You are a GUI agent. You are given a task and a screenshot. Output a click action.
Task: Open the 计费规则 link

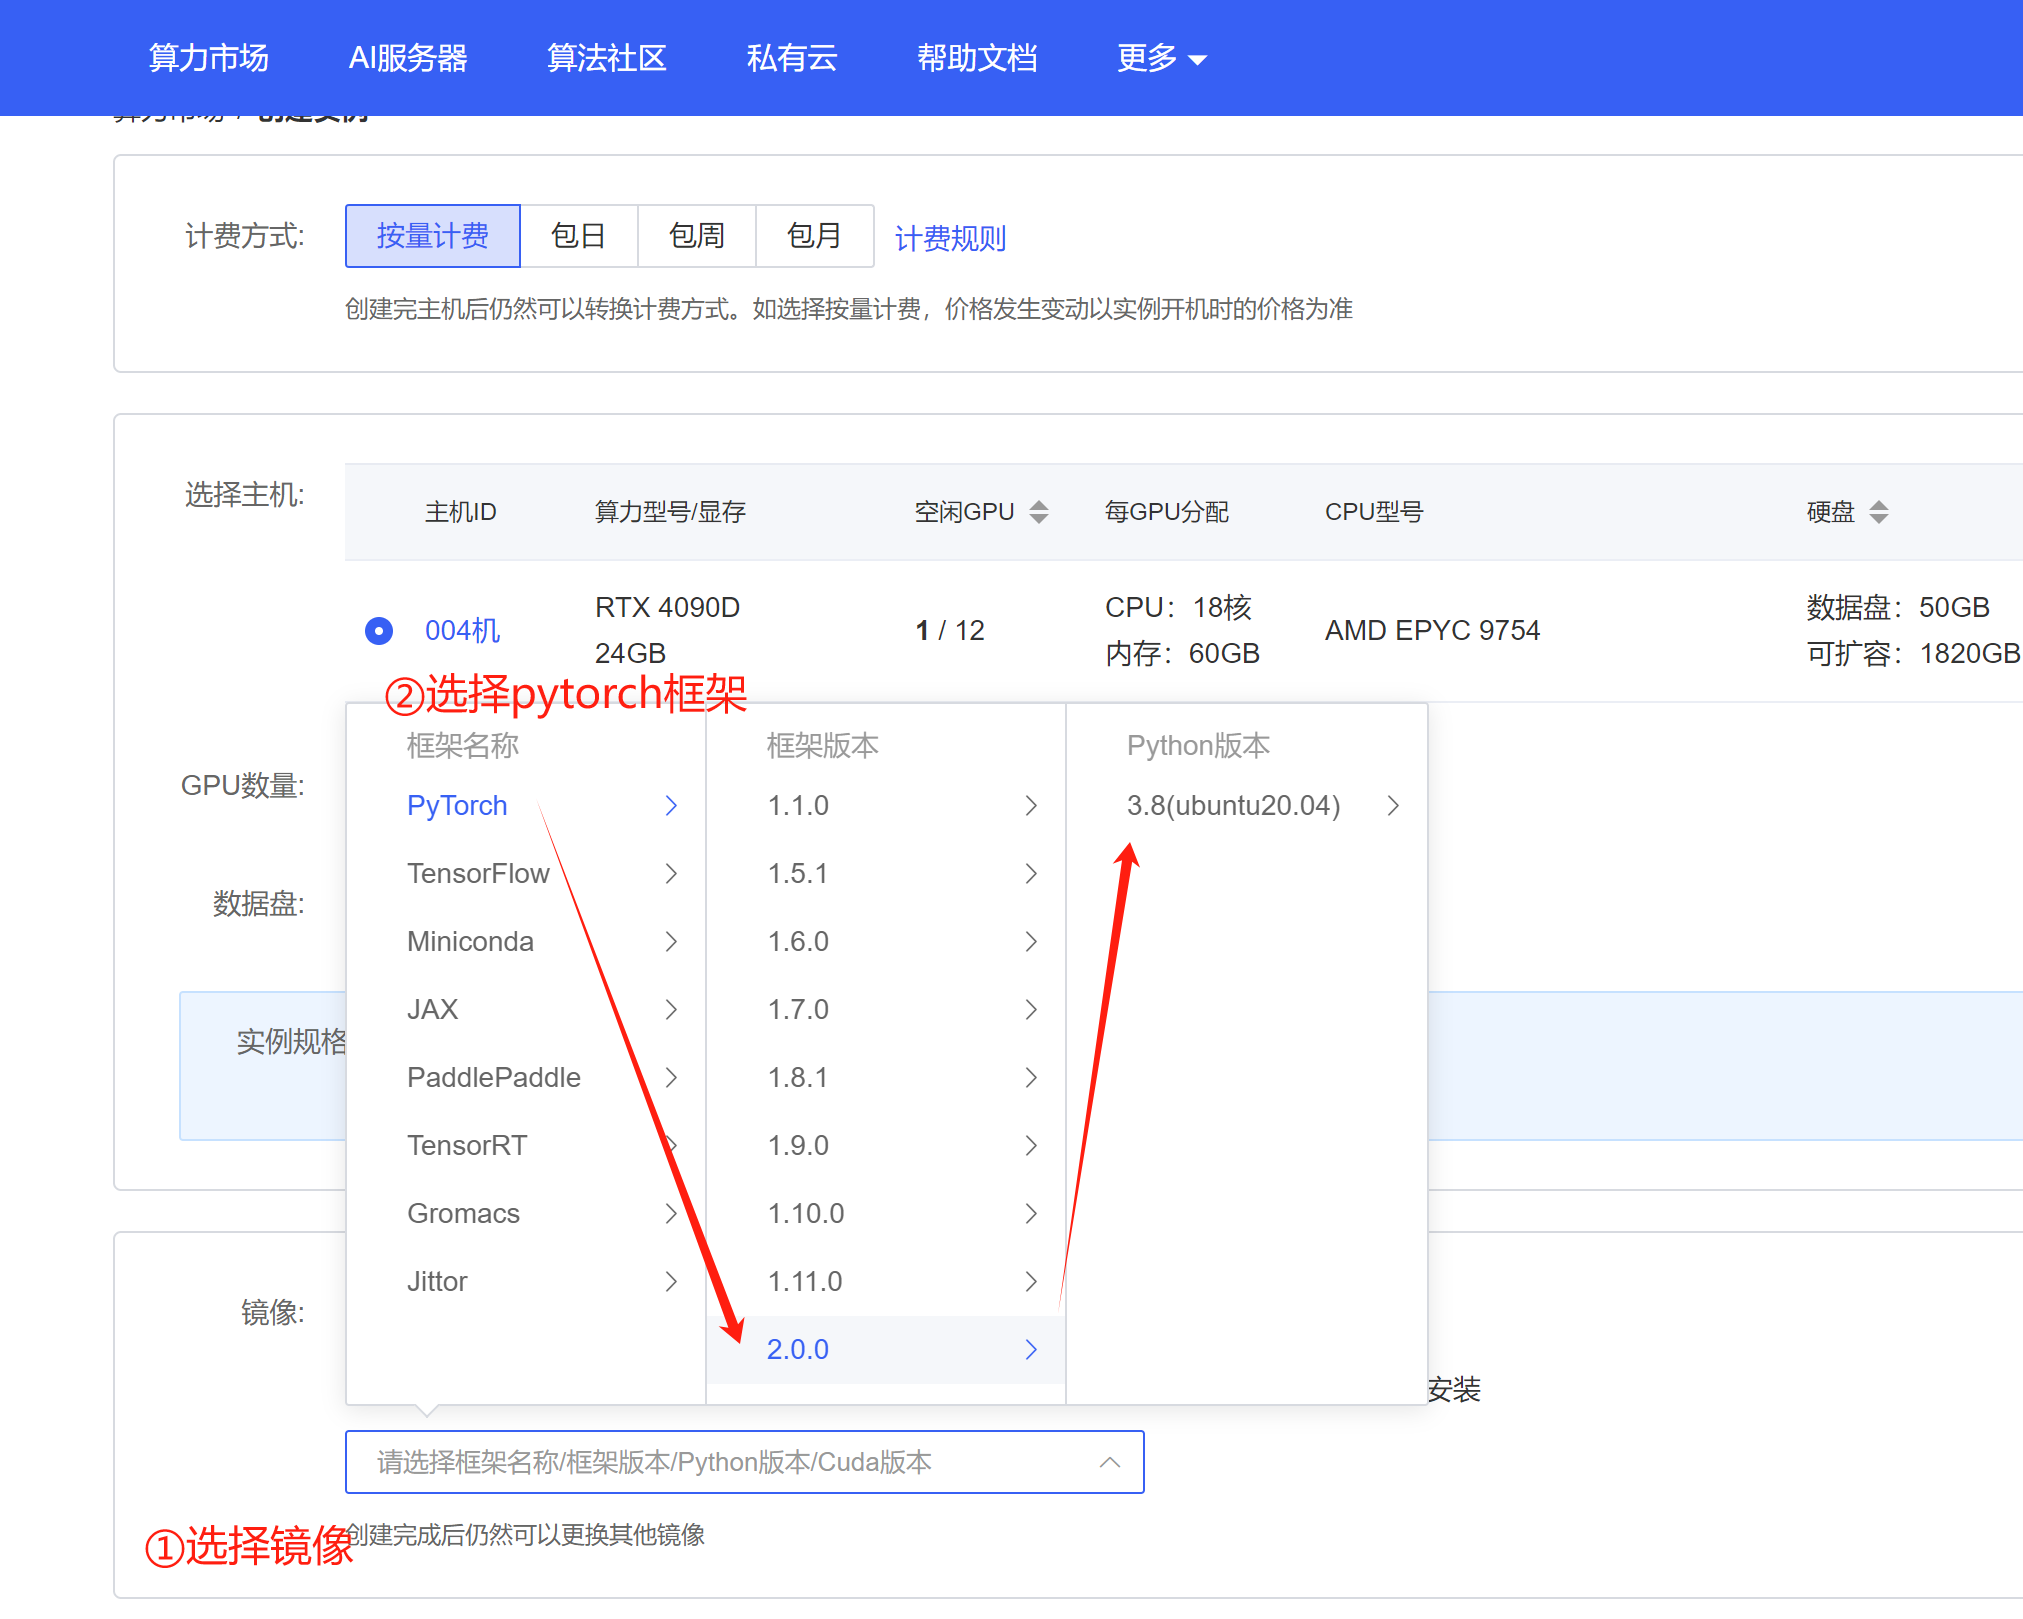click(x=950, y=238)
